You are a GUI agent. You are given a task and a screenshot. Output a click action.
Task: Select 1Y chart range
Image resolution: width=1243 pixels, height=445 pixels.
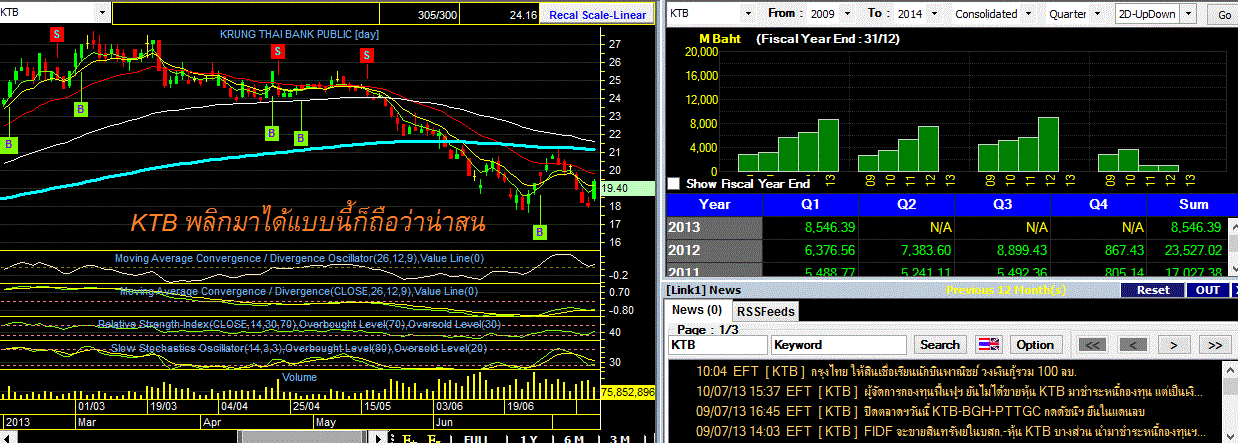531,440
